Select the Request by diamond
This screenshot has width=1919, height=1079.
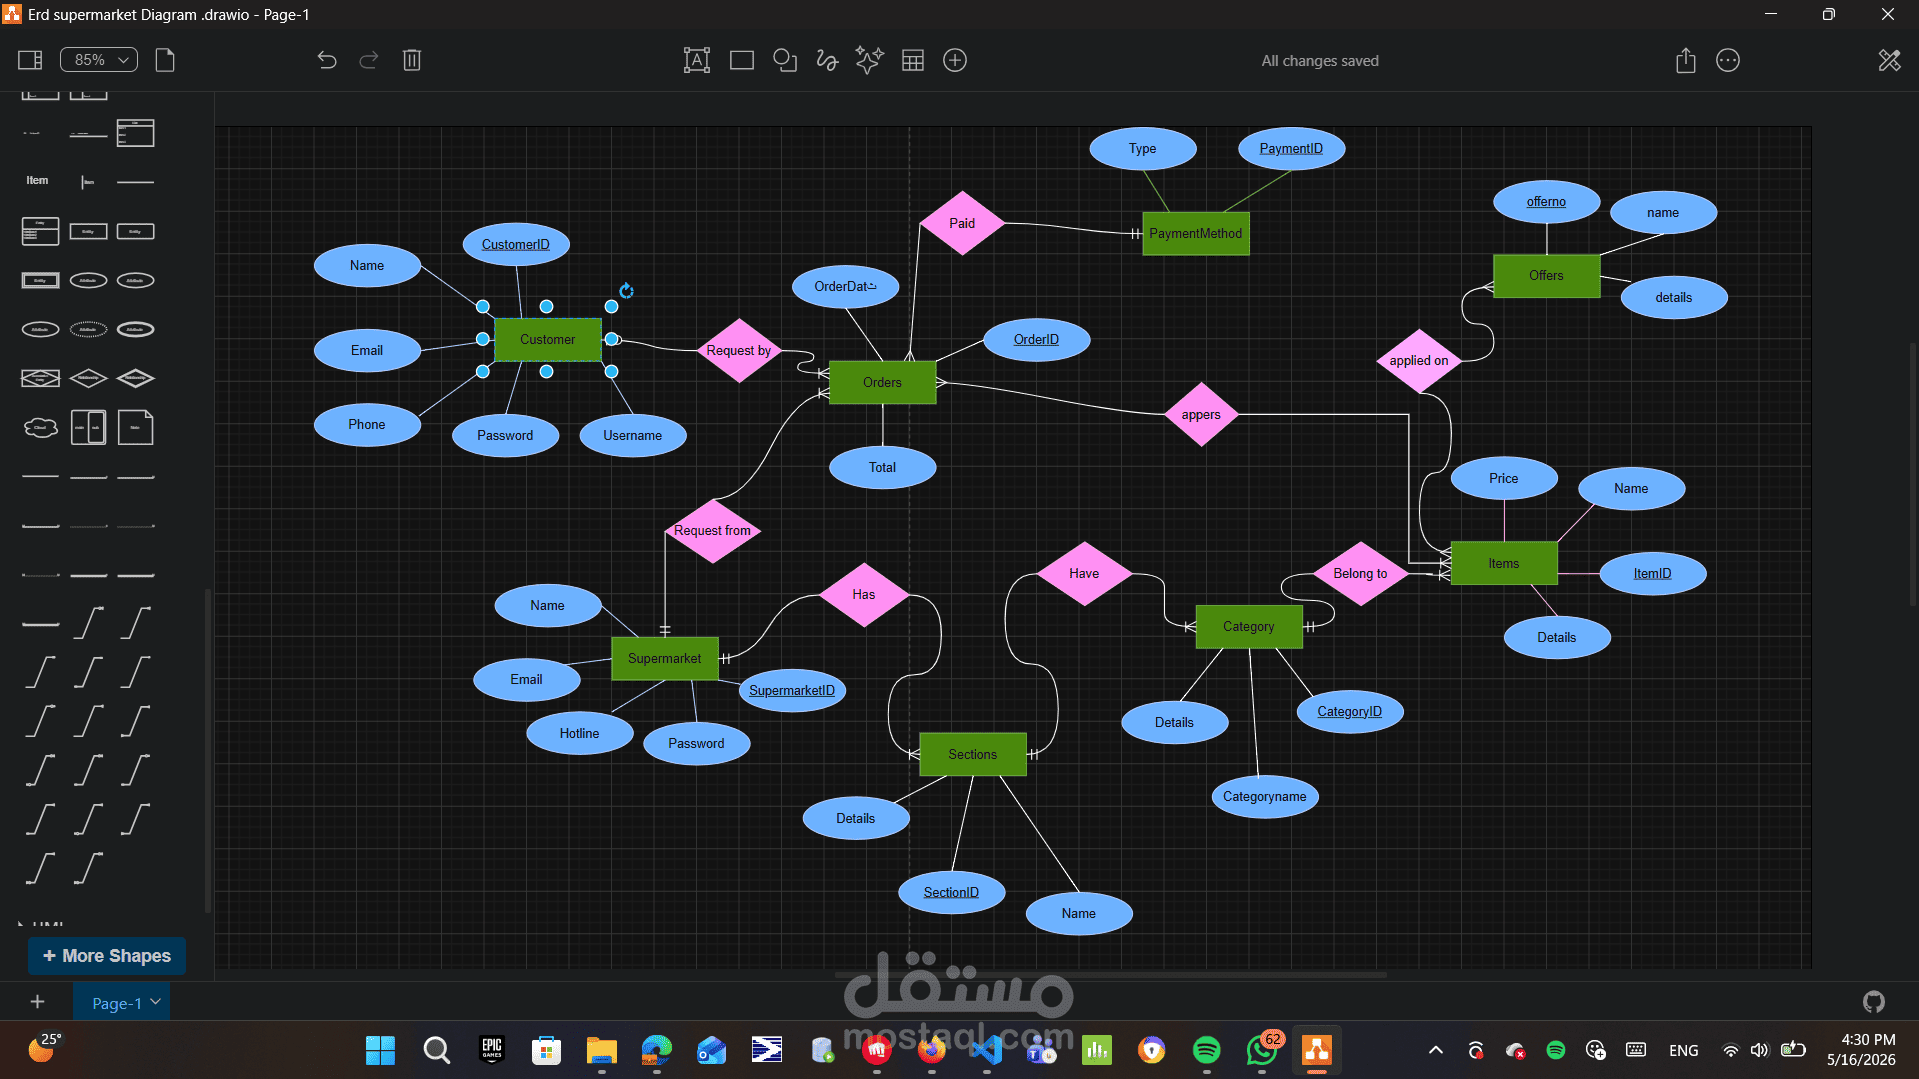[739, 351]
